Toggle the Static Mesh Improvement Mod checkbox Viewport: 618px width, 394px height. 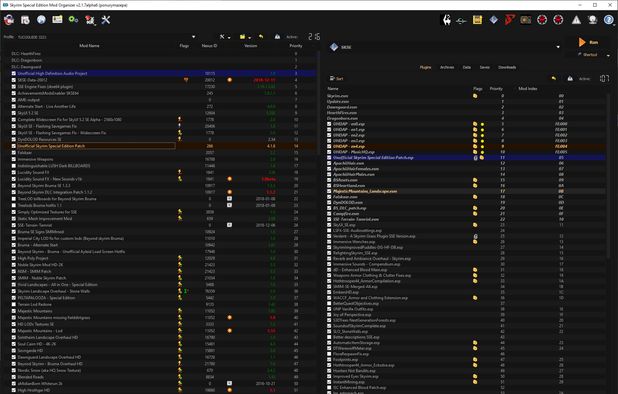14,218
